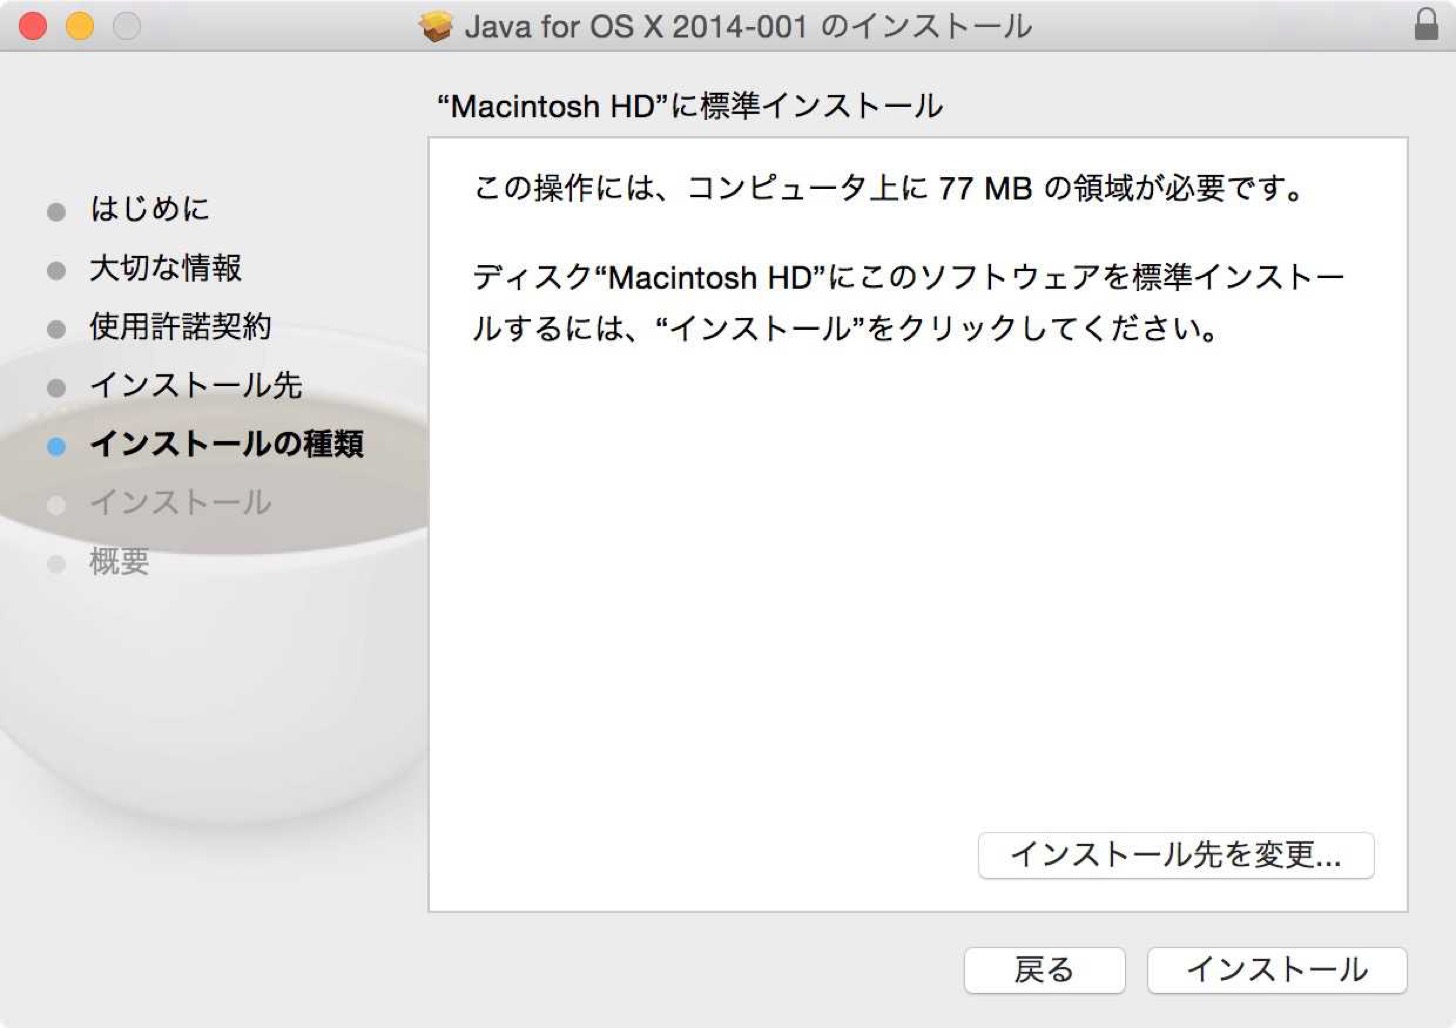Click the package icon beside the window title
The height and width of the screenshot is (1028, 1456).
click(x=436, y=26)
